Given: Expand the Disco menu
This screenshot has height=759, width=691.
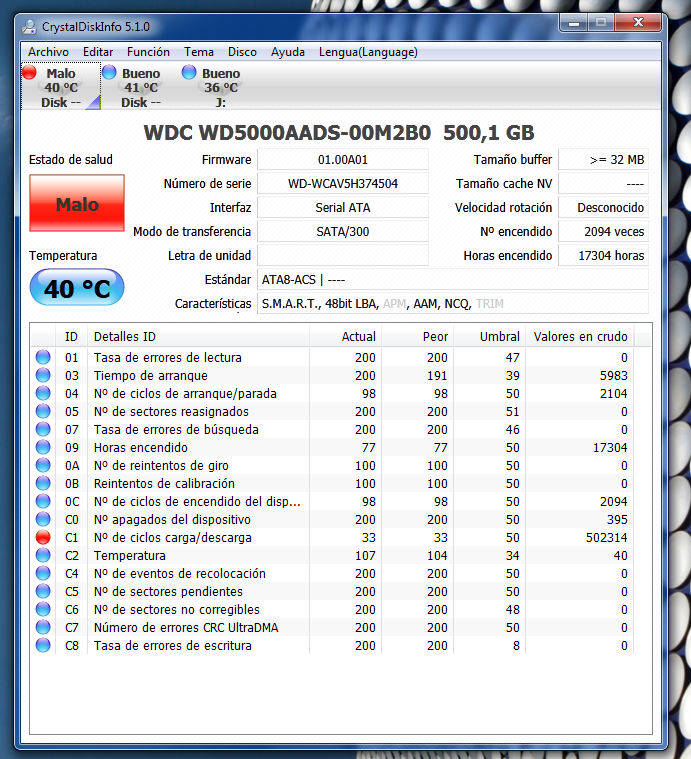Looking at the screenshot, I should [x=242, y=52].
